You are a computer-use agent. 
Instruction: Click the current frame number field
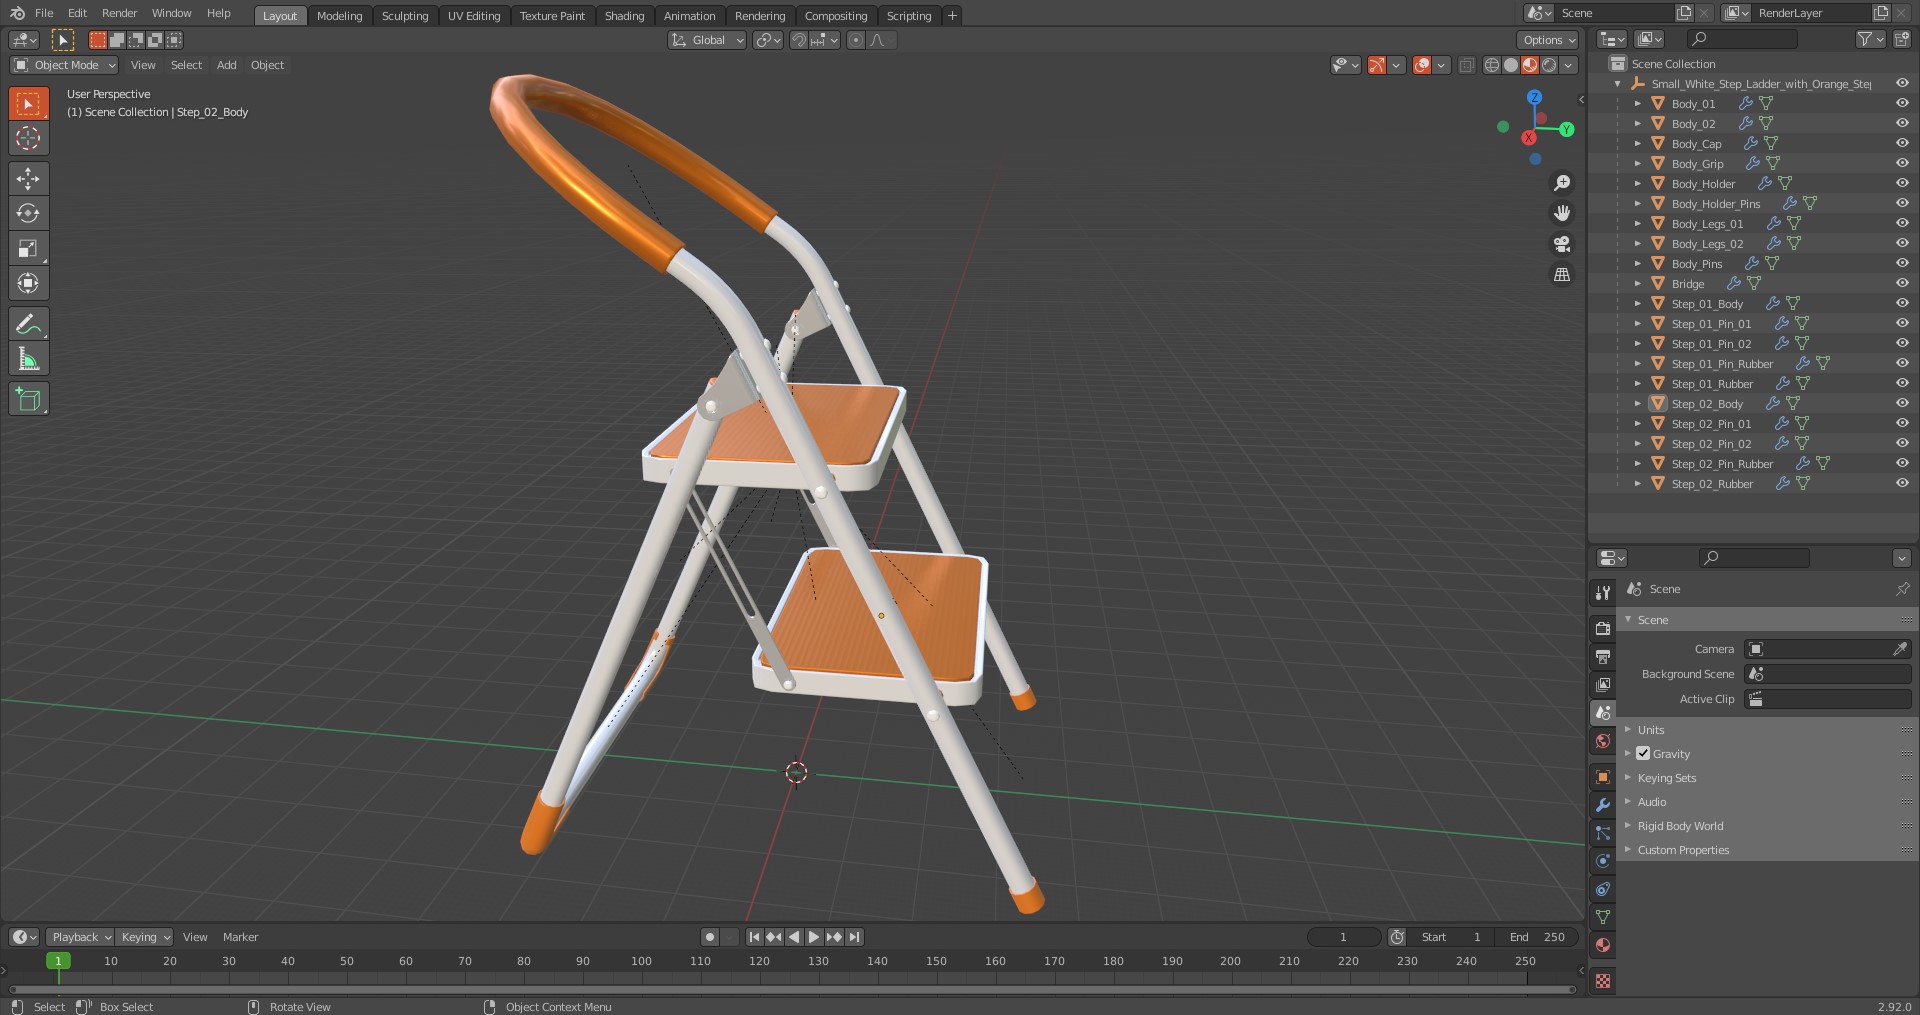(1343, 937)
